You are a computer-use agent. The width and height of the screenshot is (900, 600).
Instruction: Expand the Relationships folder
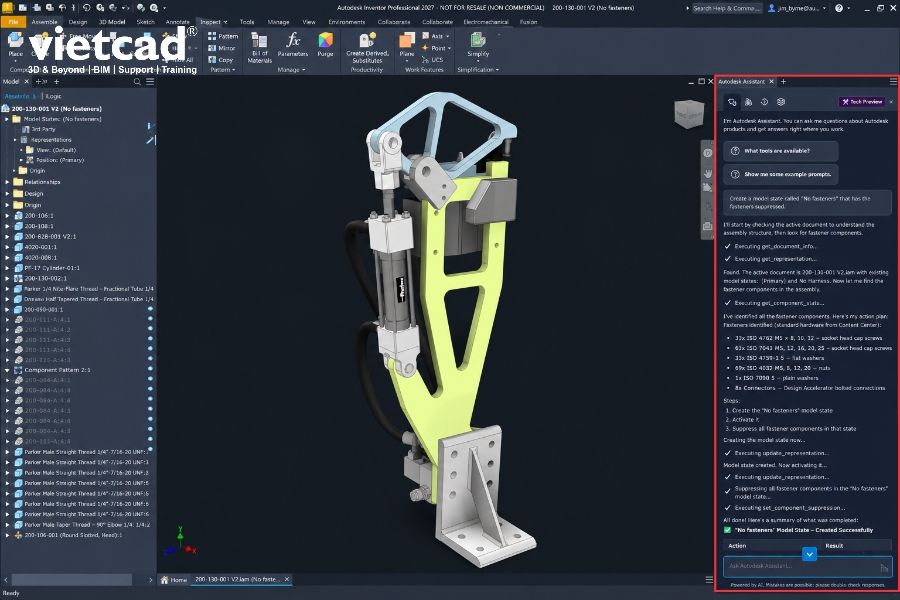[x=7, y=182]
